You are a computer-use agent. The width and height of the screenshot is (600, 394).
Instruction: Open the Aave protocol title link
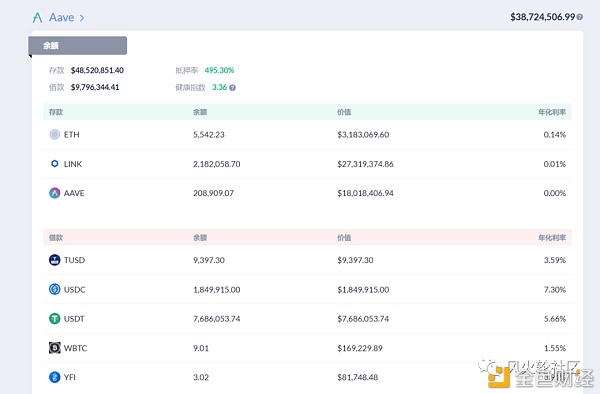pyautogui.click(x=62, y=18)
